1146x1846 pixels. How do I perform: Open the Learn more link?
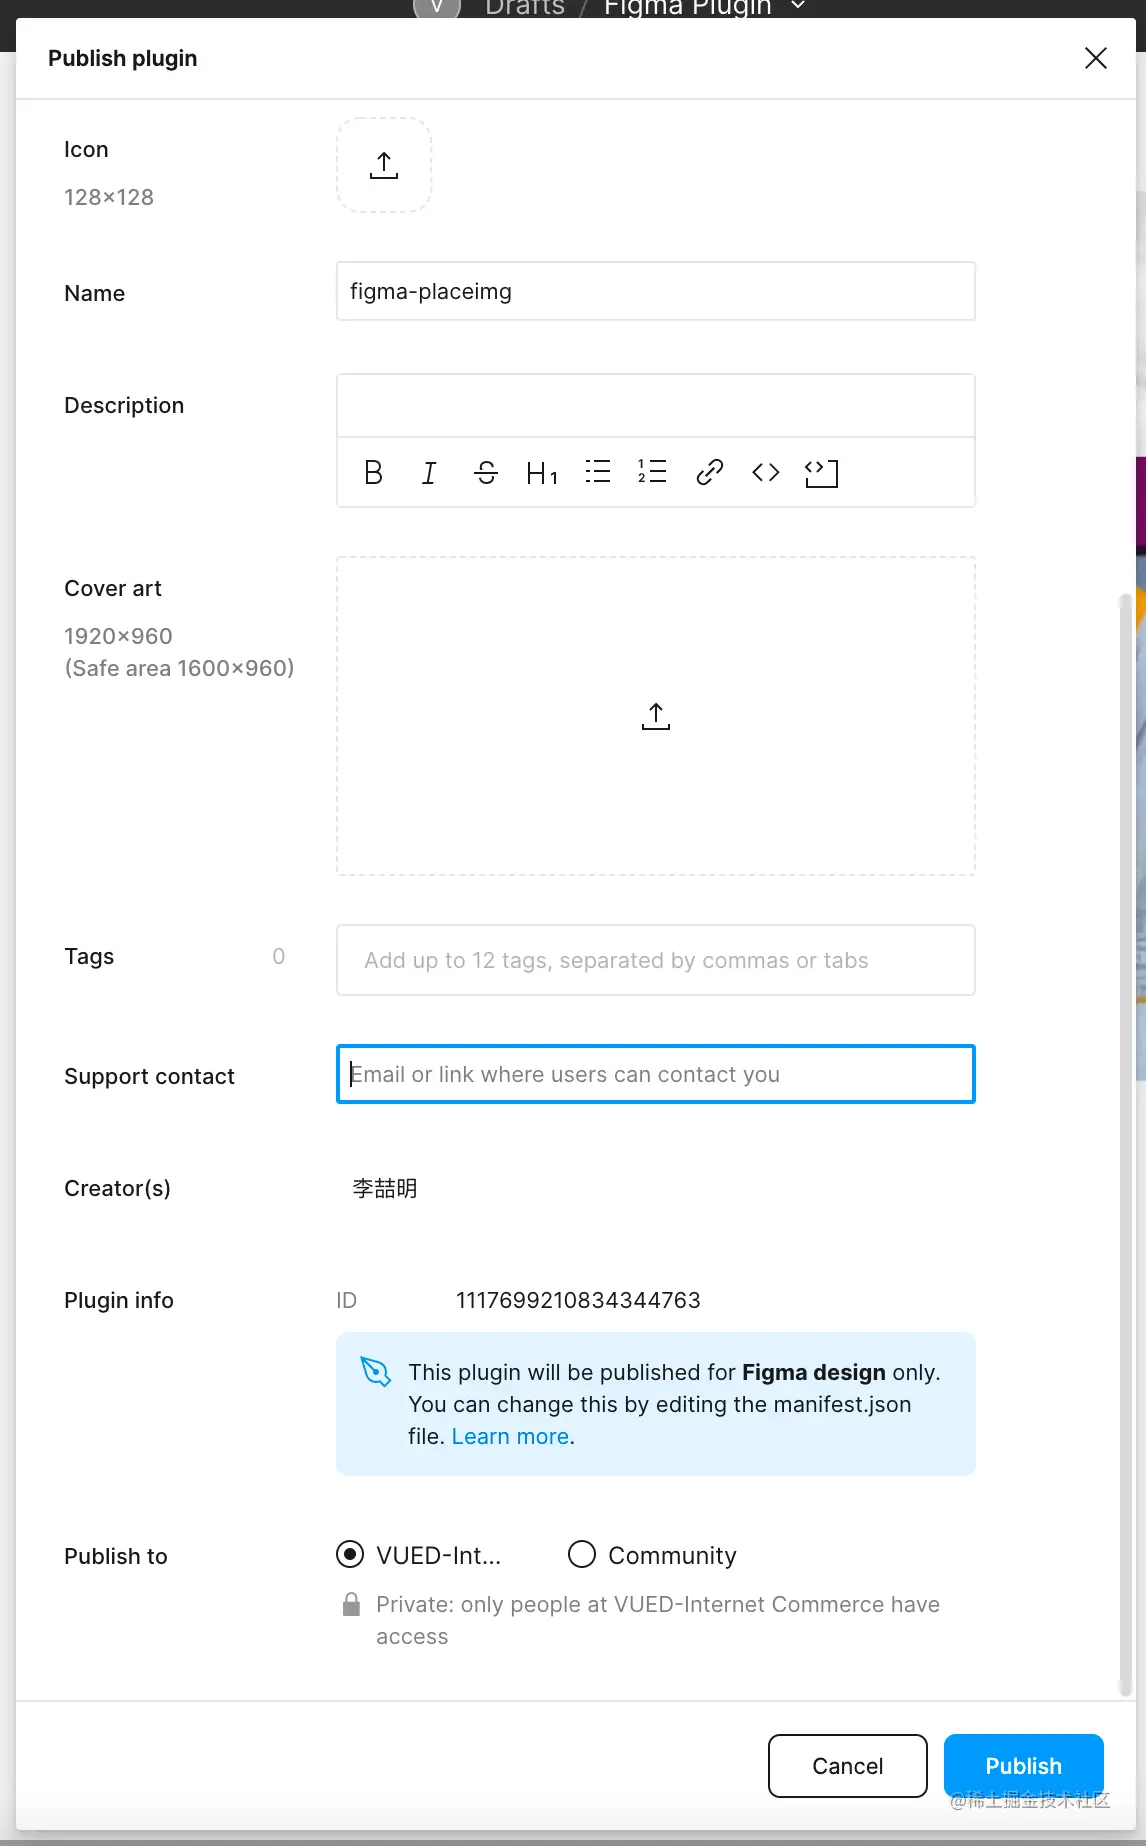click(x=510, y=1436)
